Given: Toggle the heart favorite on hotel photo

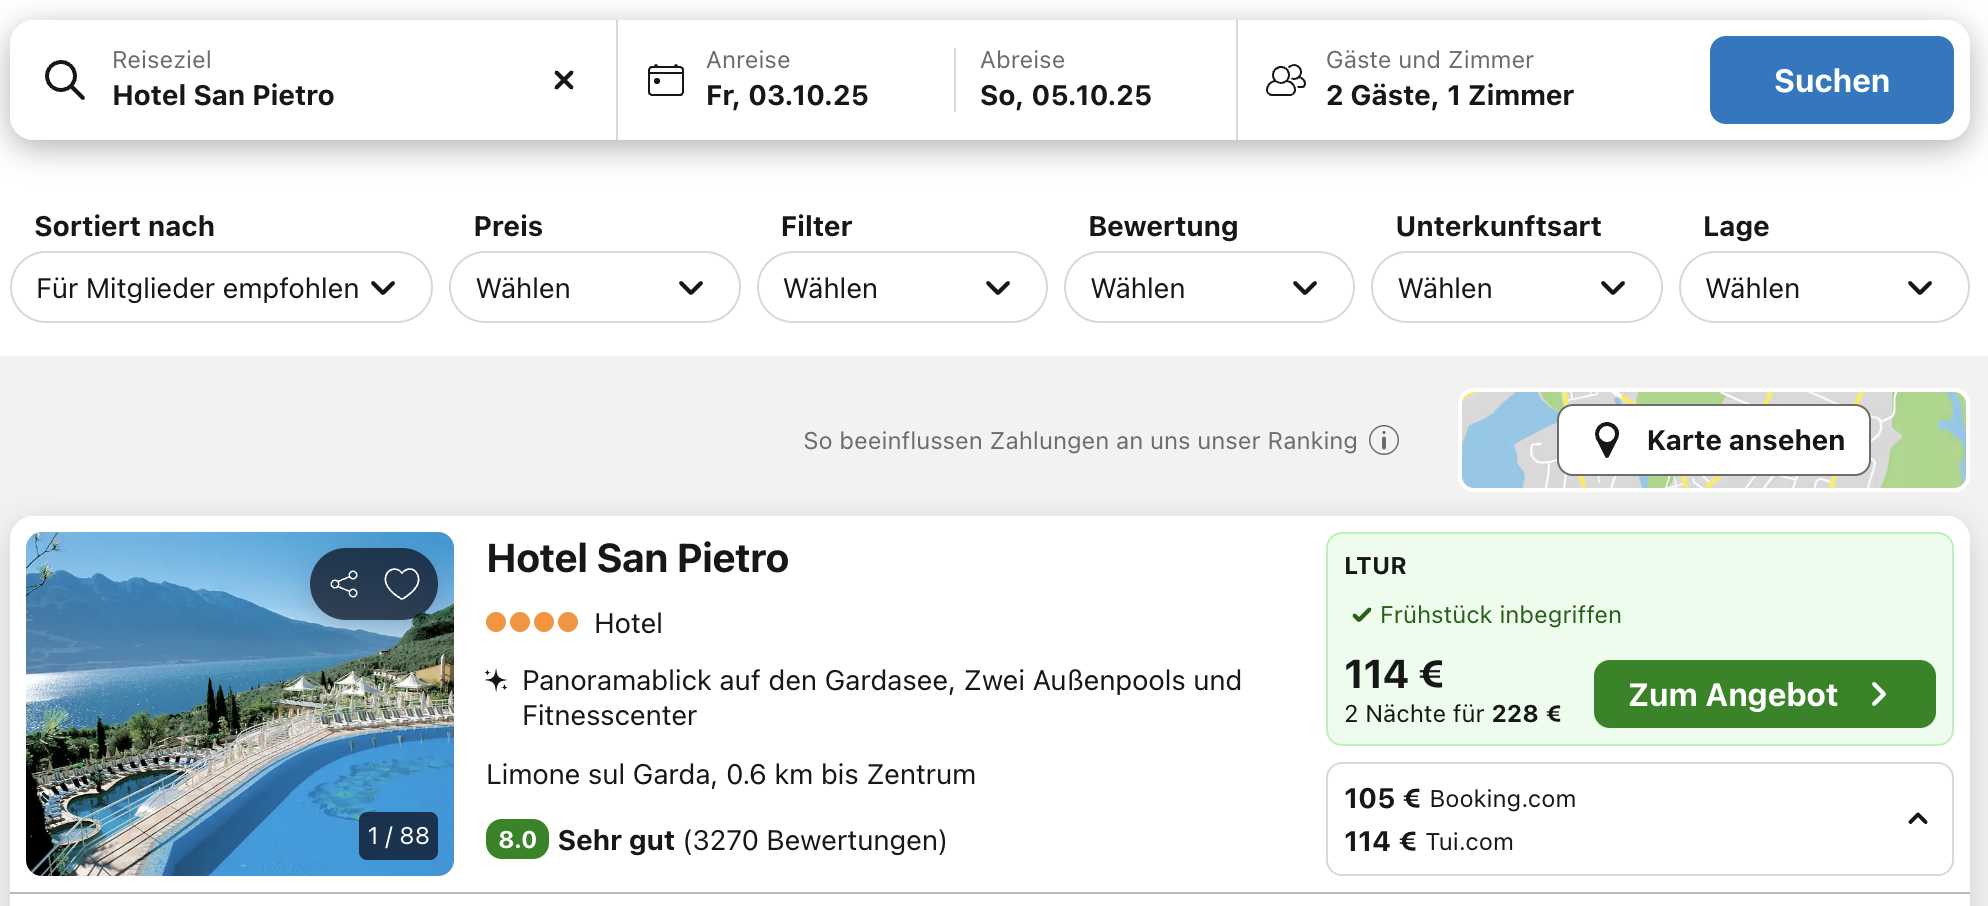Looking at the screenshot, I should pyautogui.click(x=402, y=584).
